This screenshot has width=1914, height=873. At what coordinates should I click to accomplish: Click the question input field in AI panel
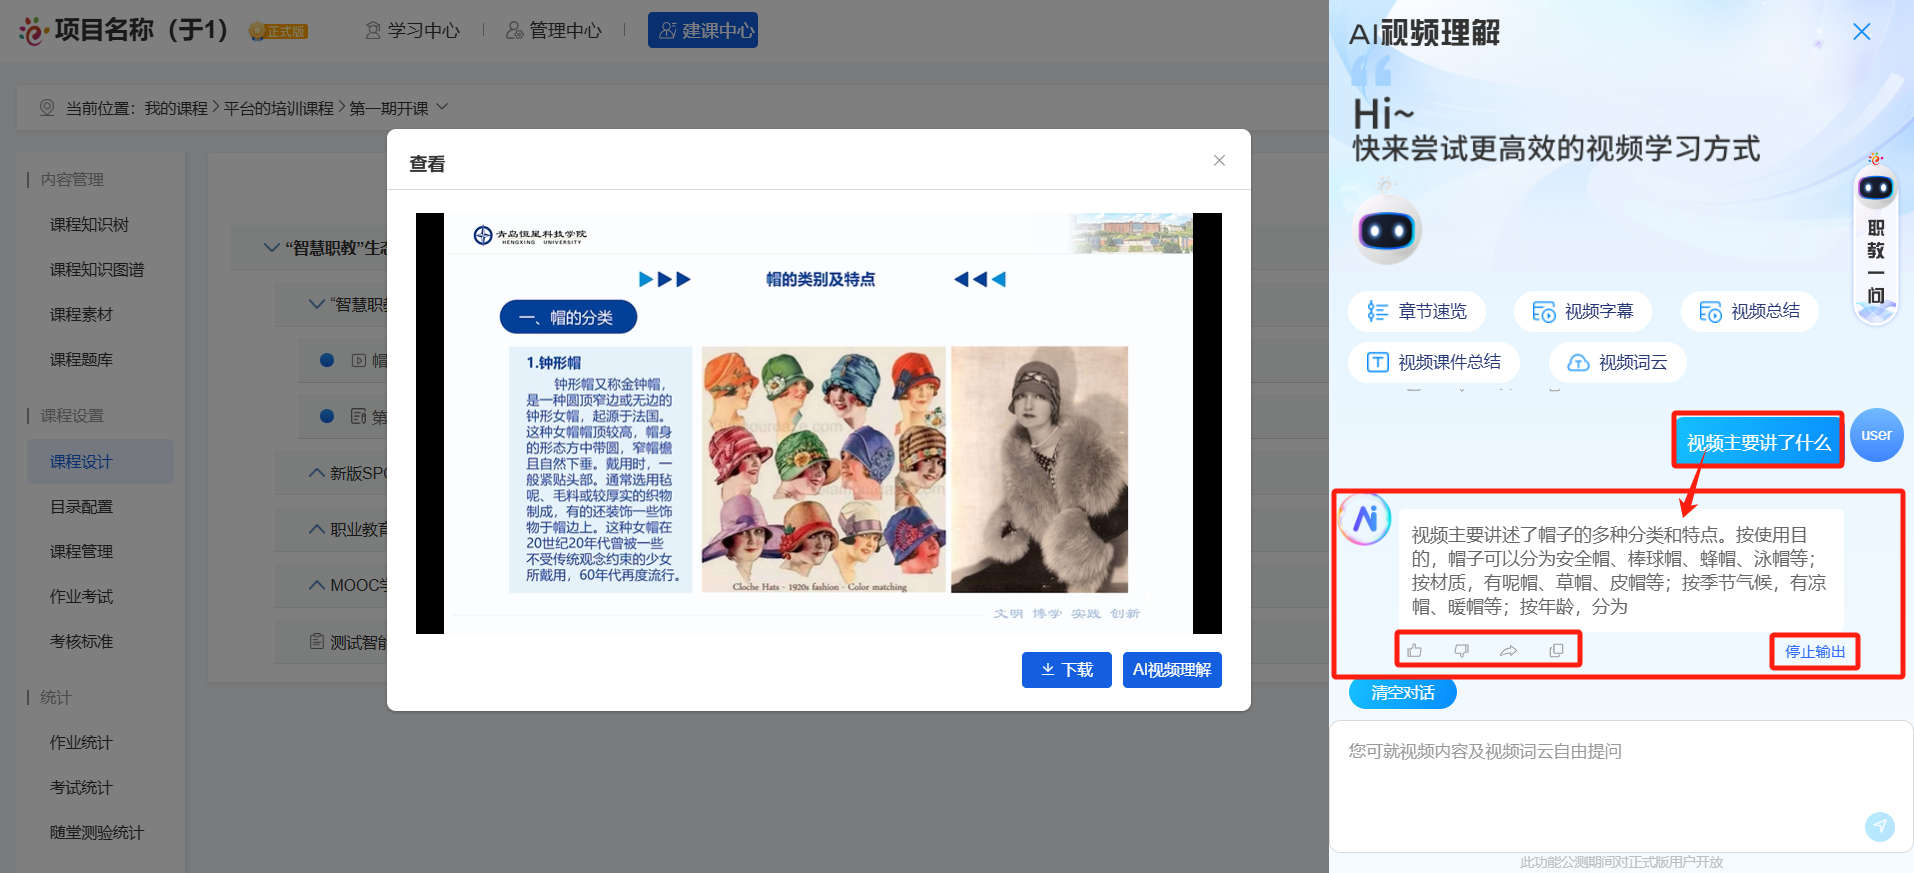pyautogui.click(x=1620, y=786)
